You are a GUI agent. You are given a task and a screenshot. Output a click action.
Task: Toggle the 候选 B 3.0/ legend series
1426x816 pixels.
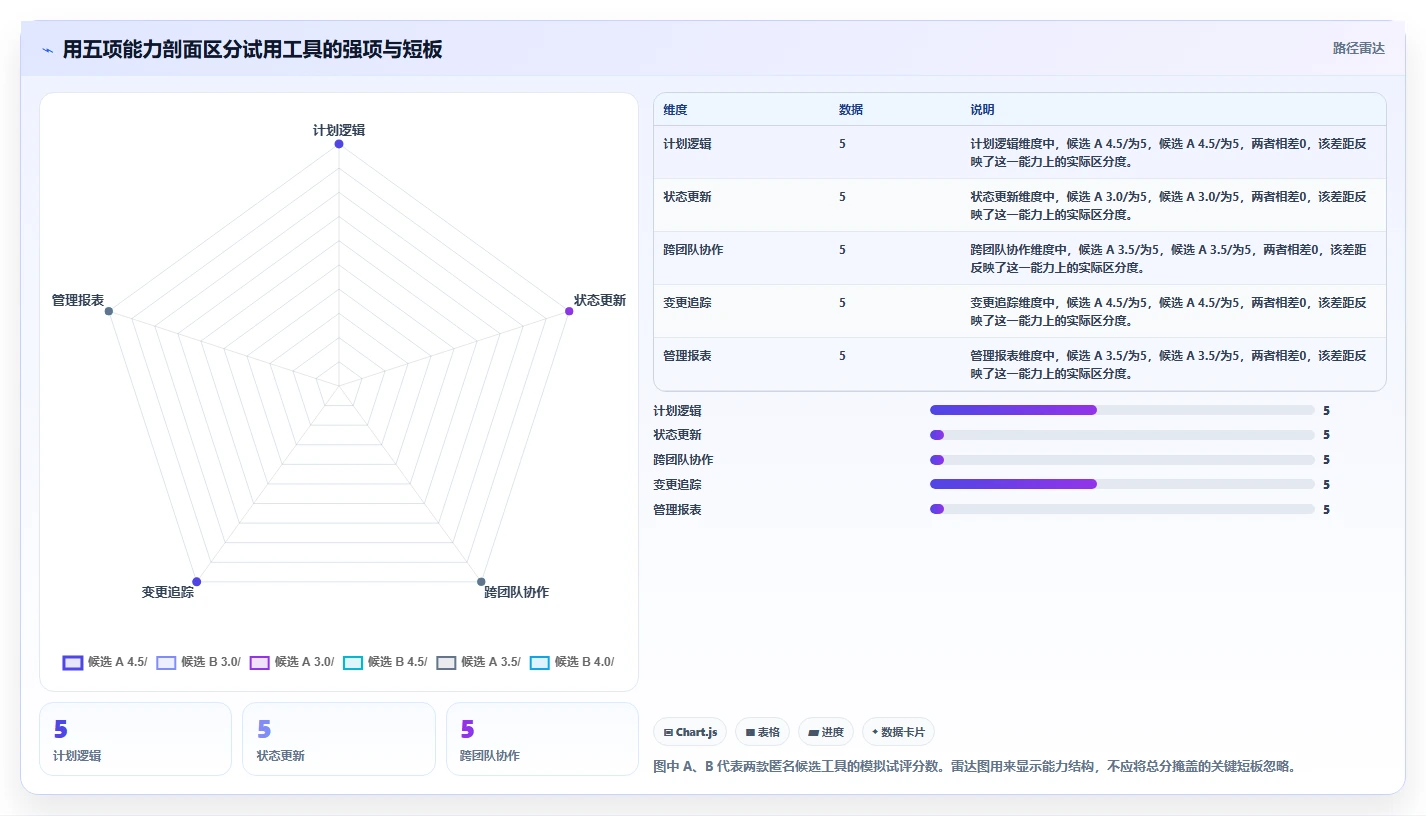coord(199,662)
